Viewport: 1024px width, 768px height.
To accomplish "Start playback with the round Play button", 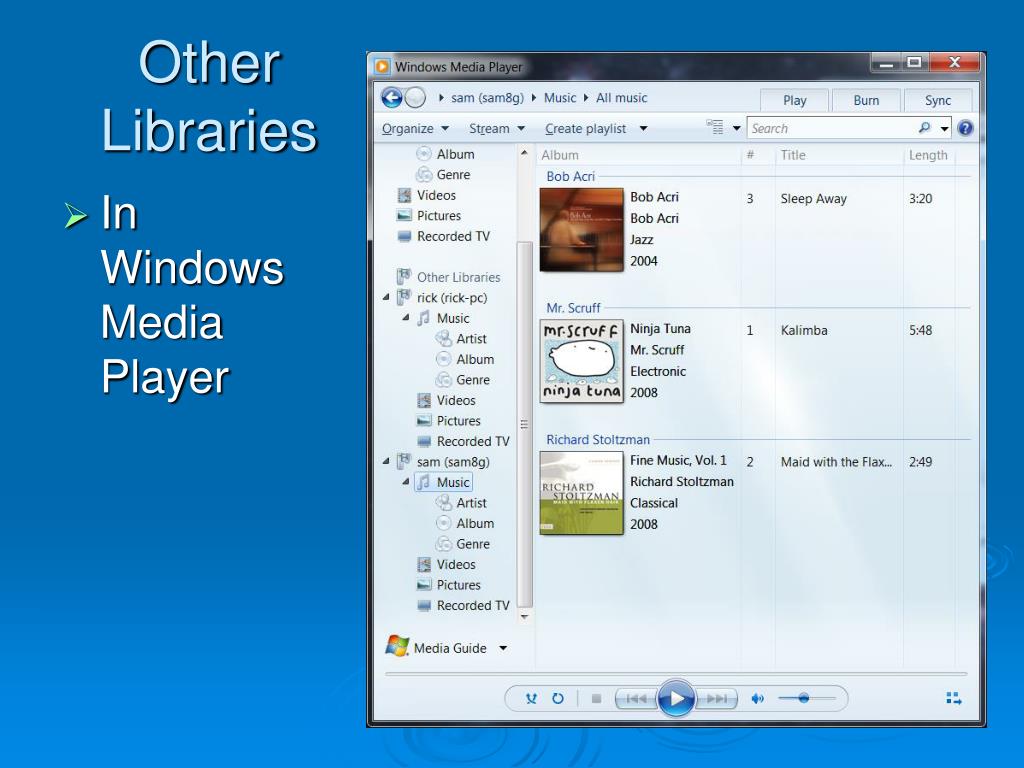I will (x=676, y=699).
